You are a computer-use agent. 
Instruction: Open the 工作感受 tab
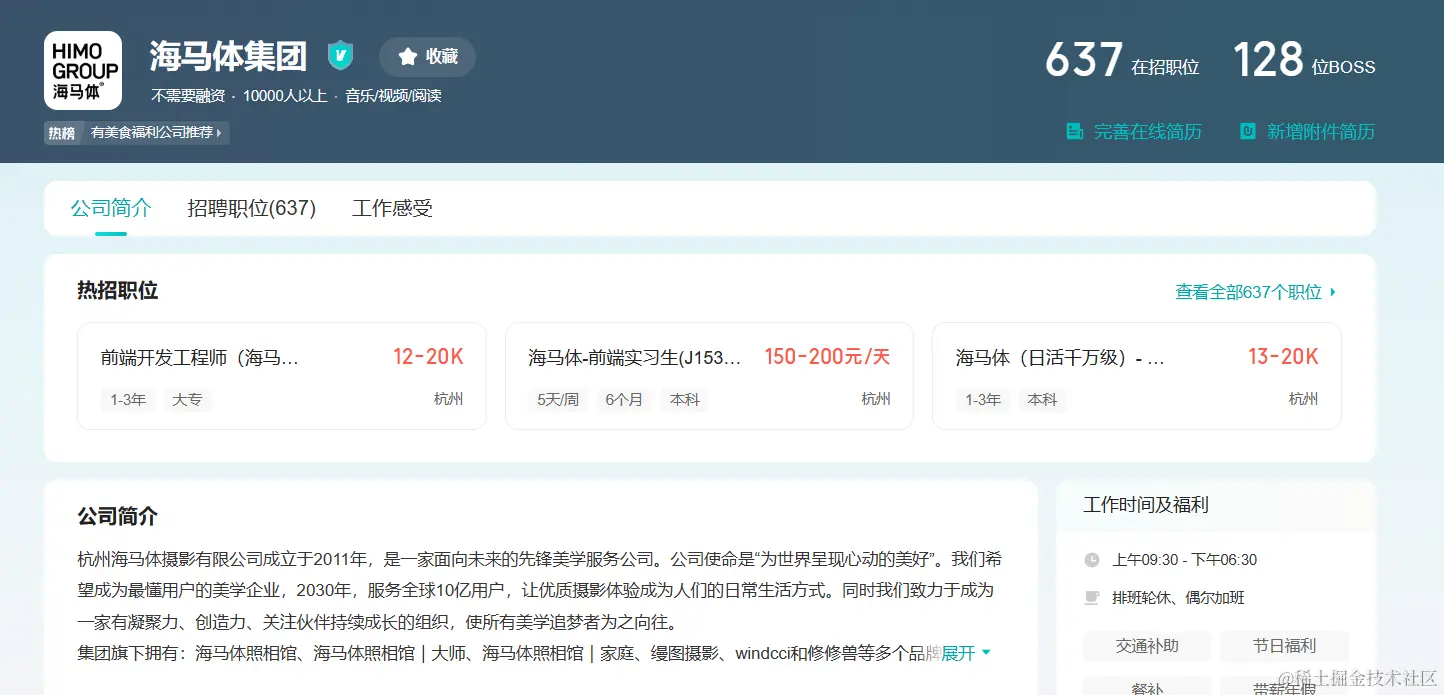[392, 208]
